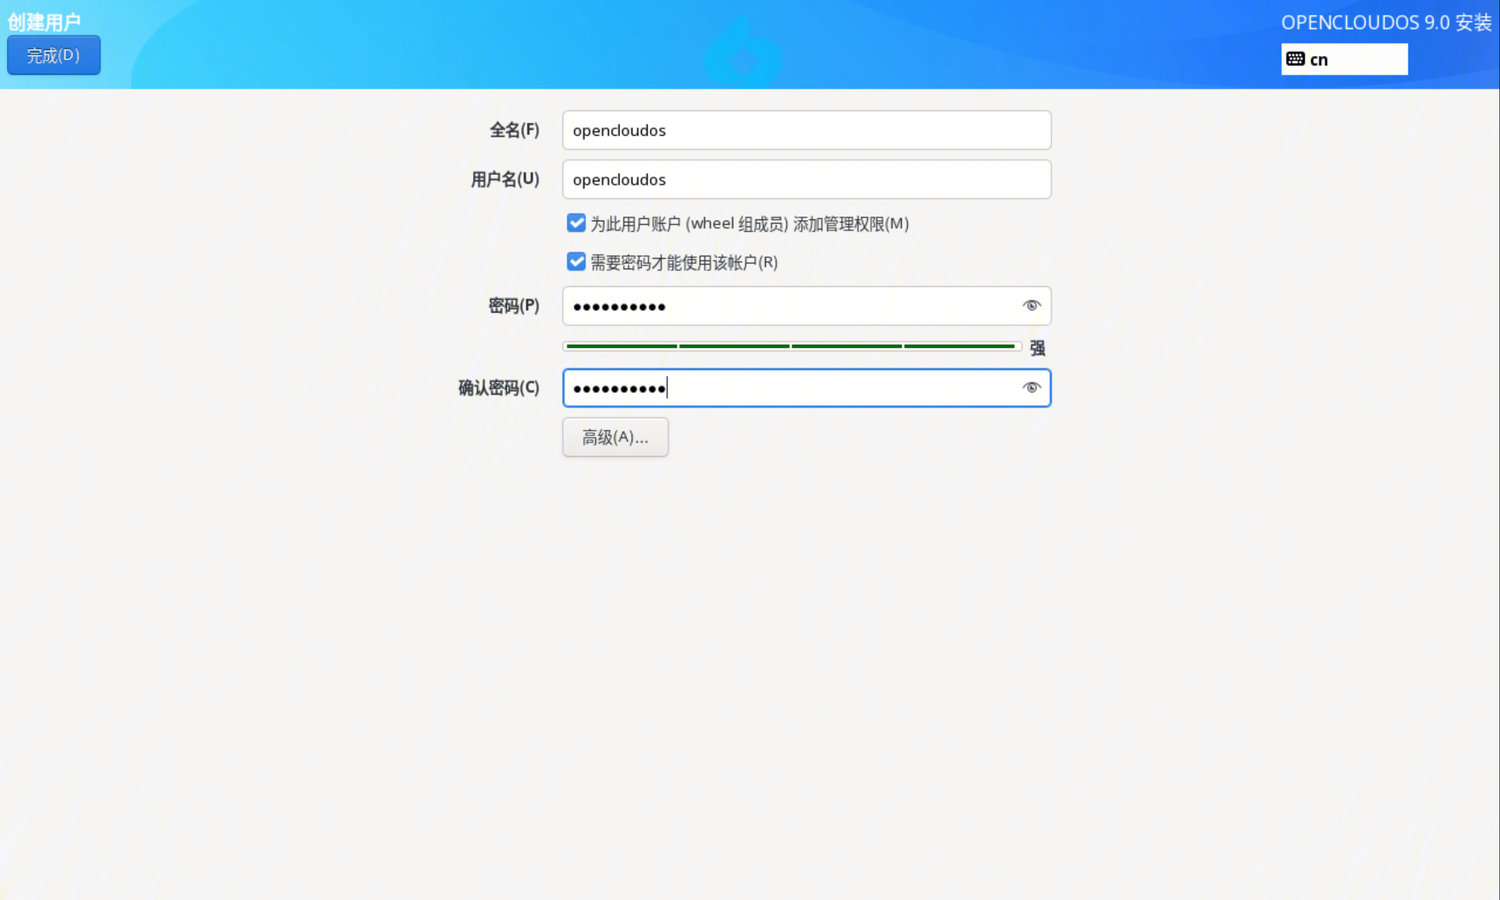Click the 强 strength label
The height and width of the screenshot is (900, 1500).
coord(1037,348)
